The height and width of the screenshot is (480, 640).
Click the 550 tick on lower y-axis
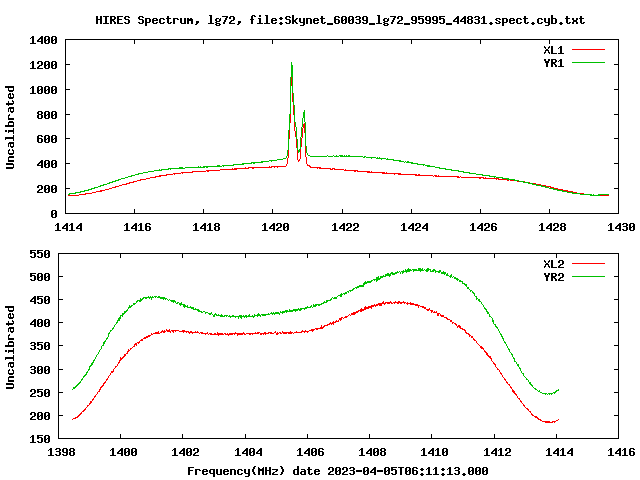pyautogui.click(x=40, y=254)
